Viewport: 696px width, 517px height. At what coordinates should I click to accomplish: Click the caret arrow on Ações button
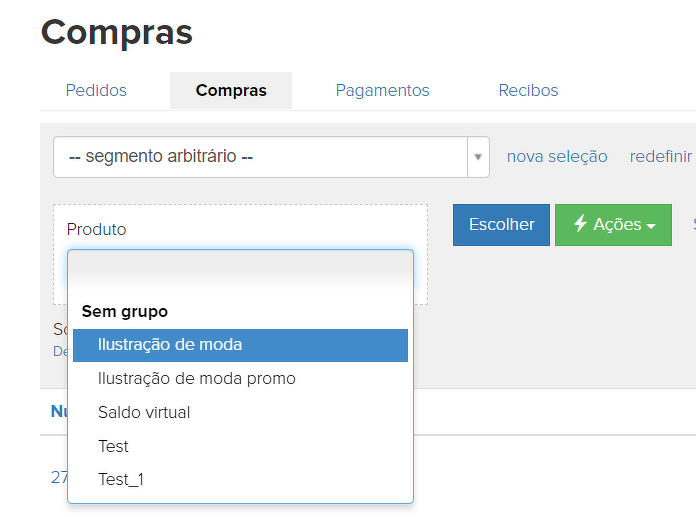(x=651, y=226)
